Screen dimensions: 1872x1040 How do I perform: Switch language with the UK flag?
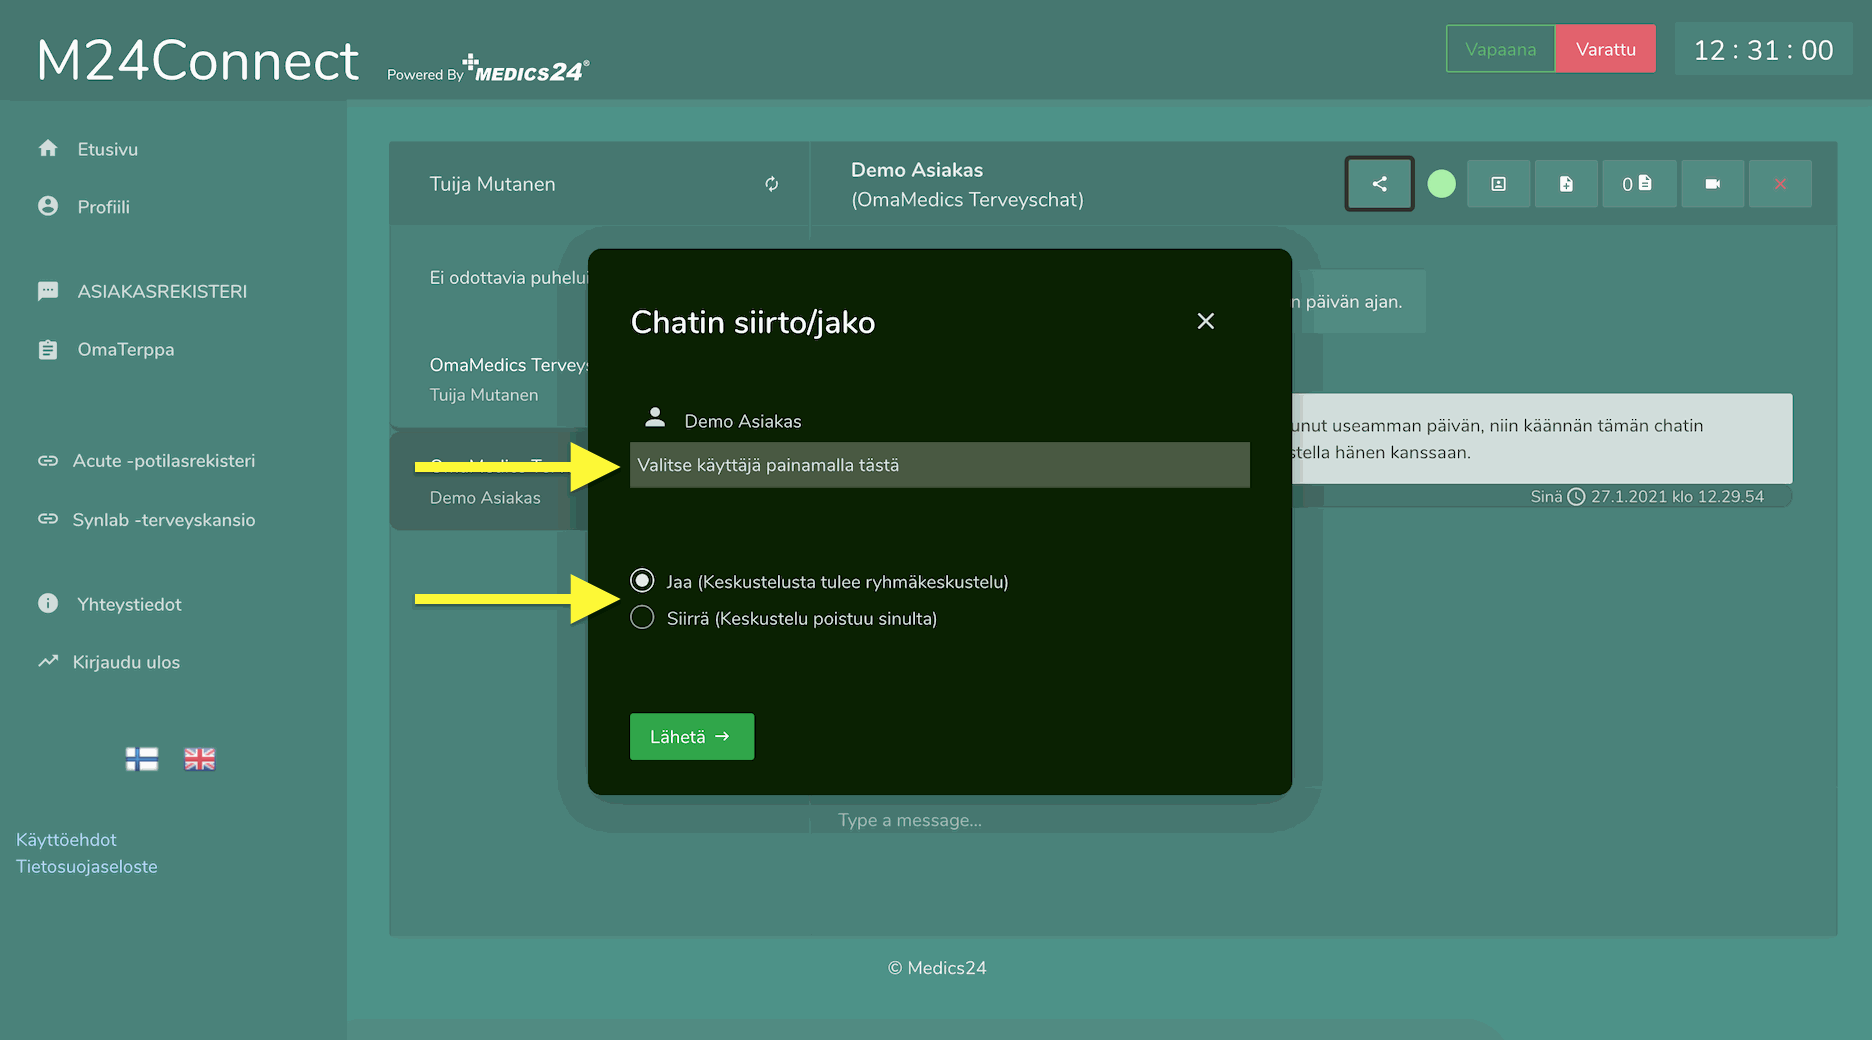[x=200, y=759]
